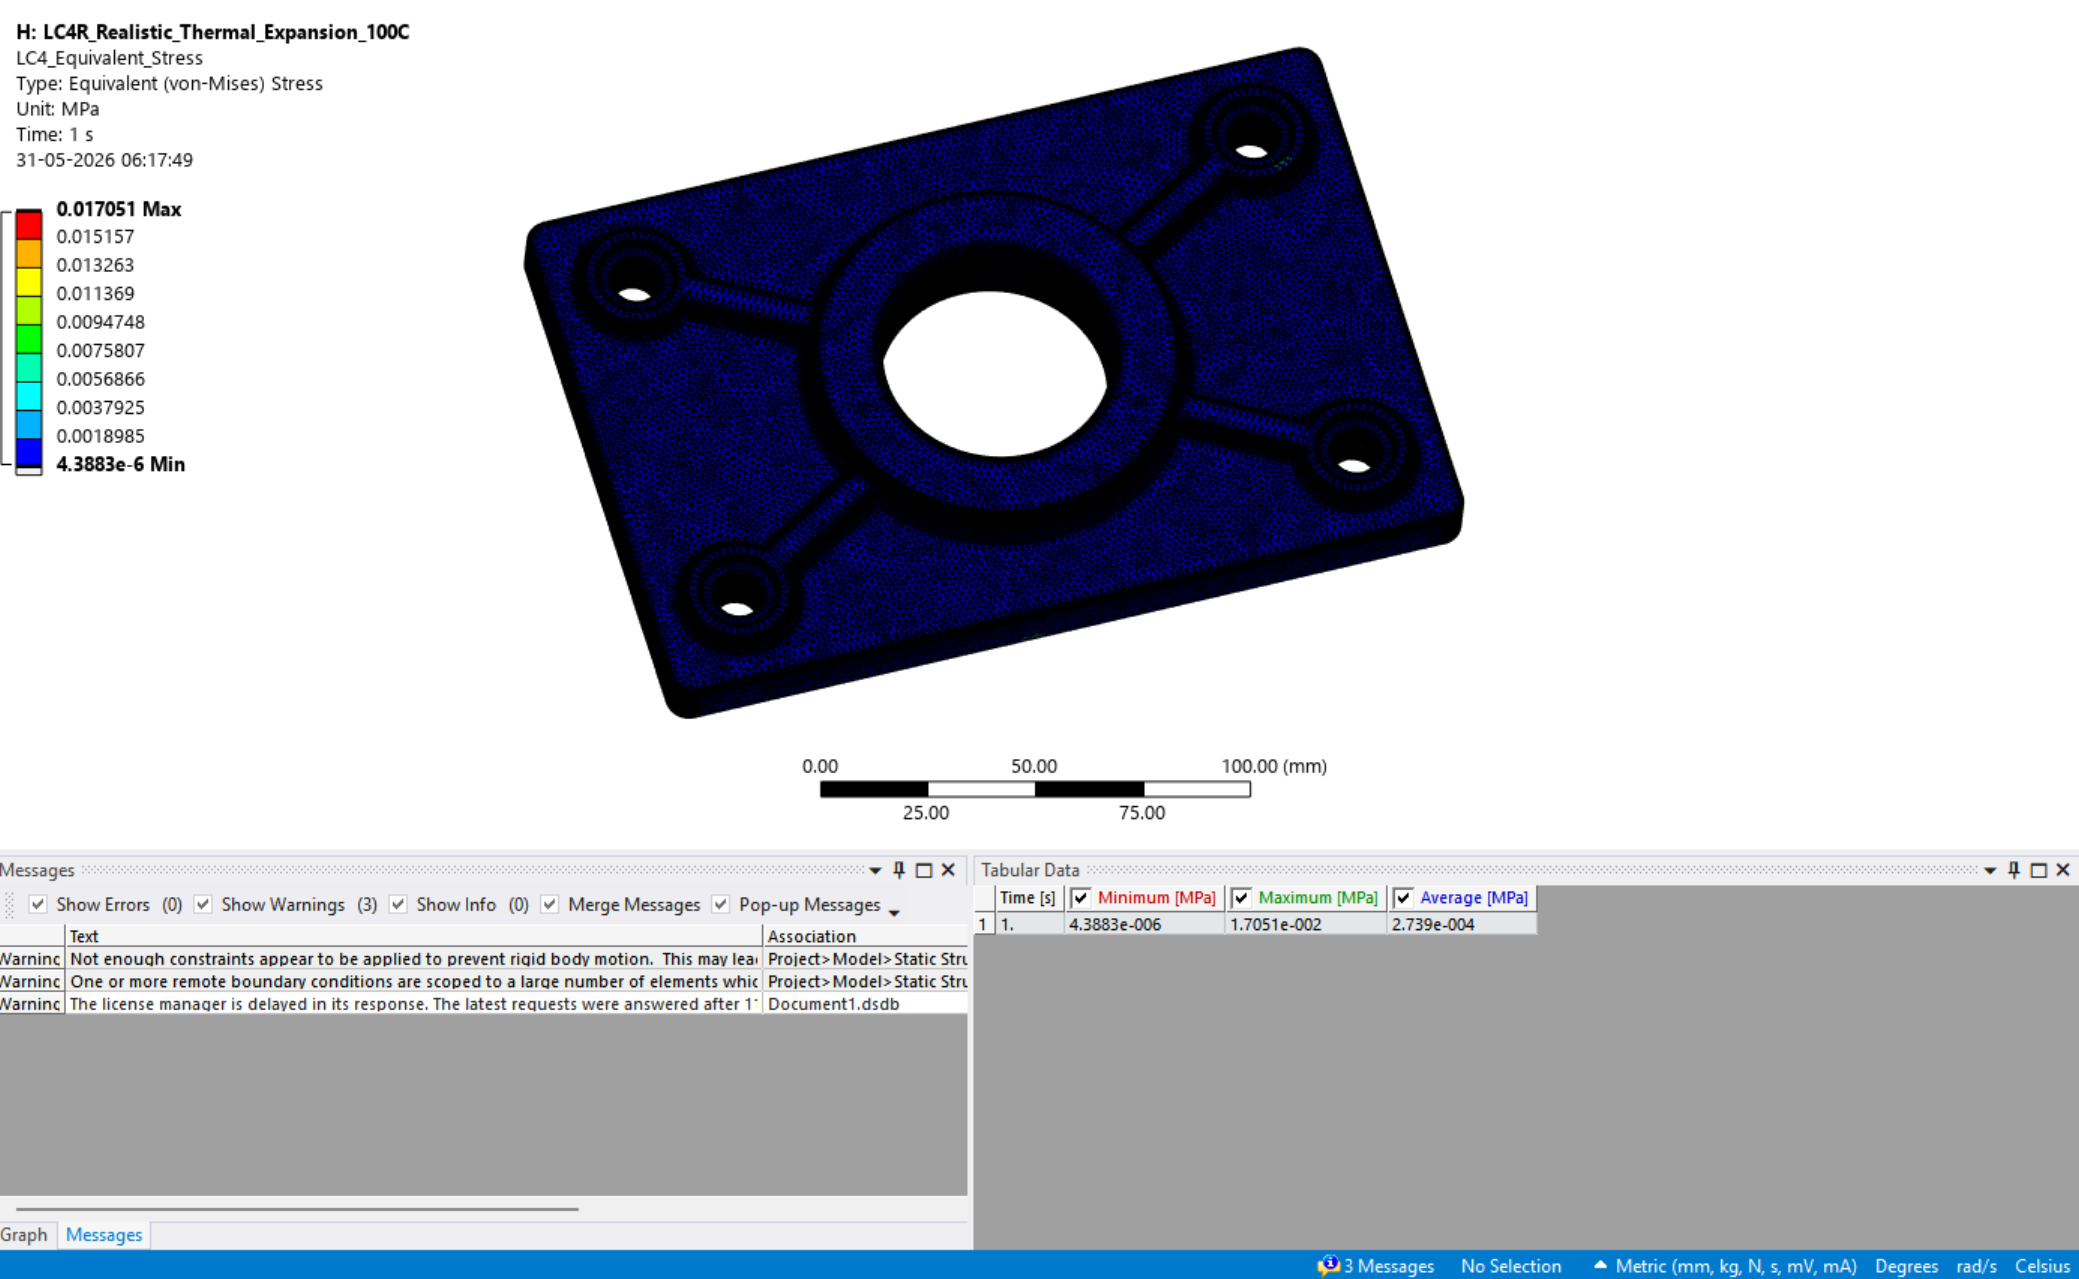The height and width of the screenshot is (1279, 2079).
Task: Maximize the Tabular Data panel
Action: [2038, 870]
